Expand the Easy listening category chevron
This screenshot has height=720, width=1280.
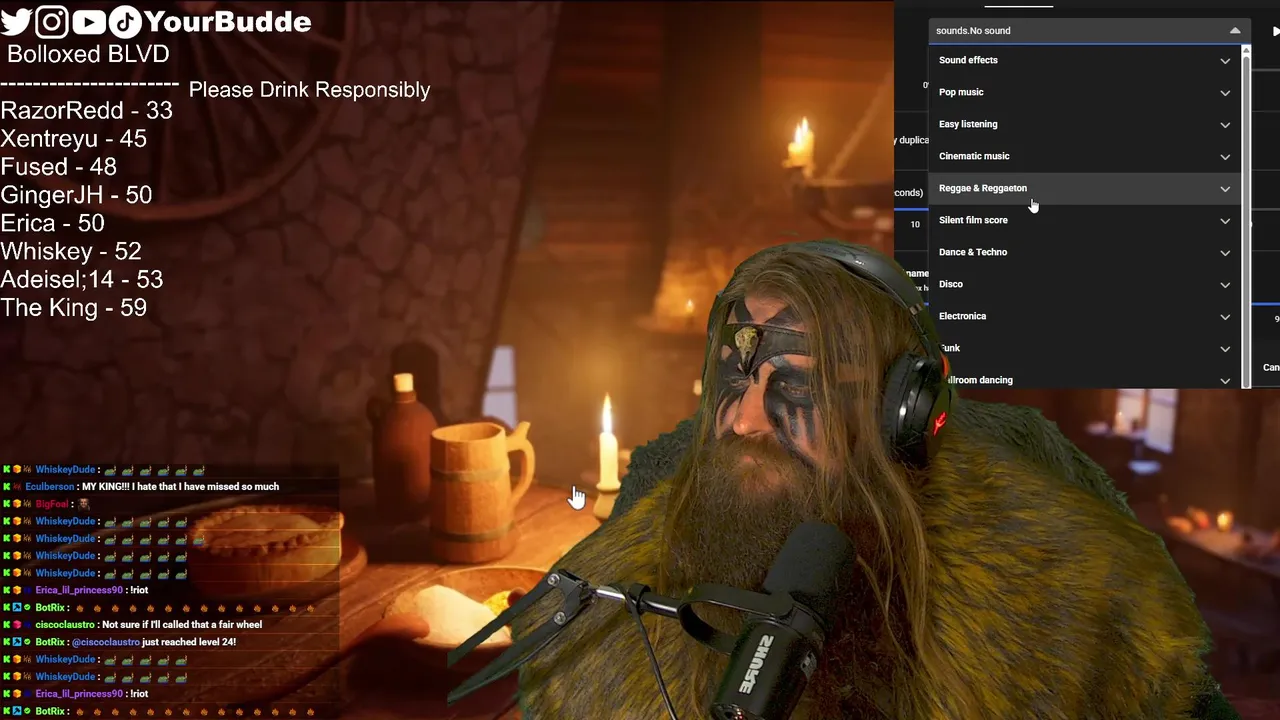(1225, 125)
